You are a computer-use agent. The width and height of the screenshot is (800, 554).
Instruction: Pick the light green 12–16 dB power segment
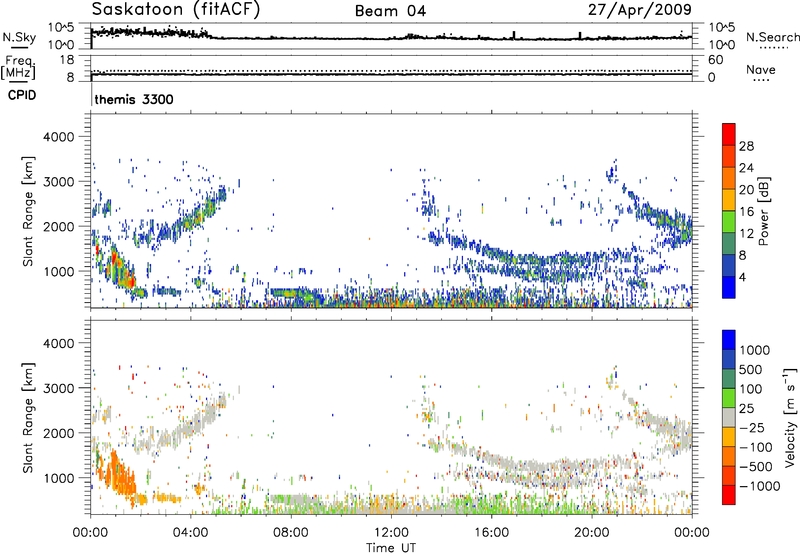point(729,221)
